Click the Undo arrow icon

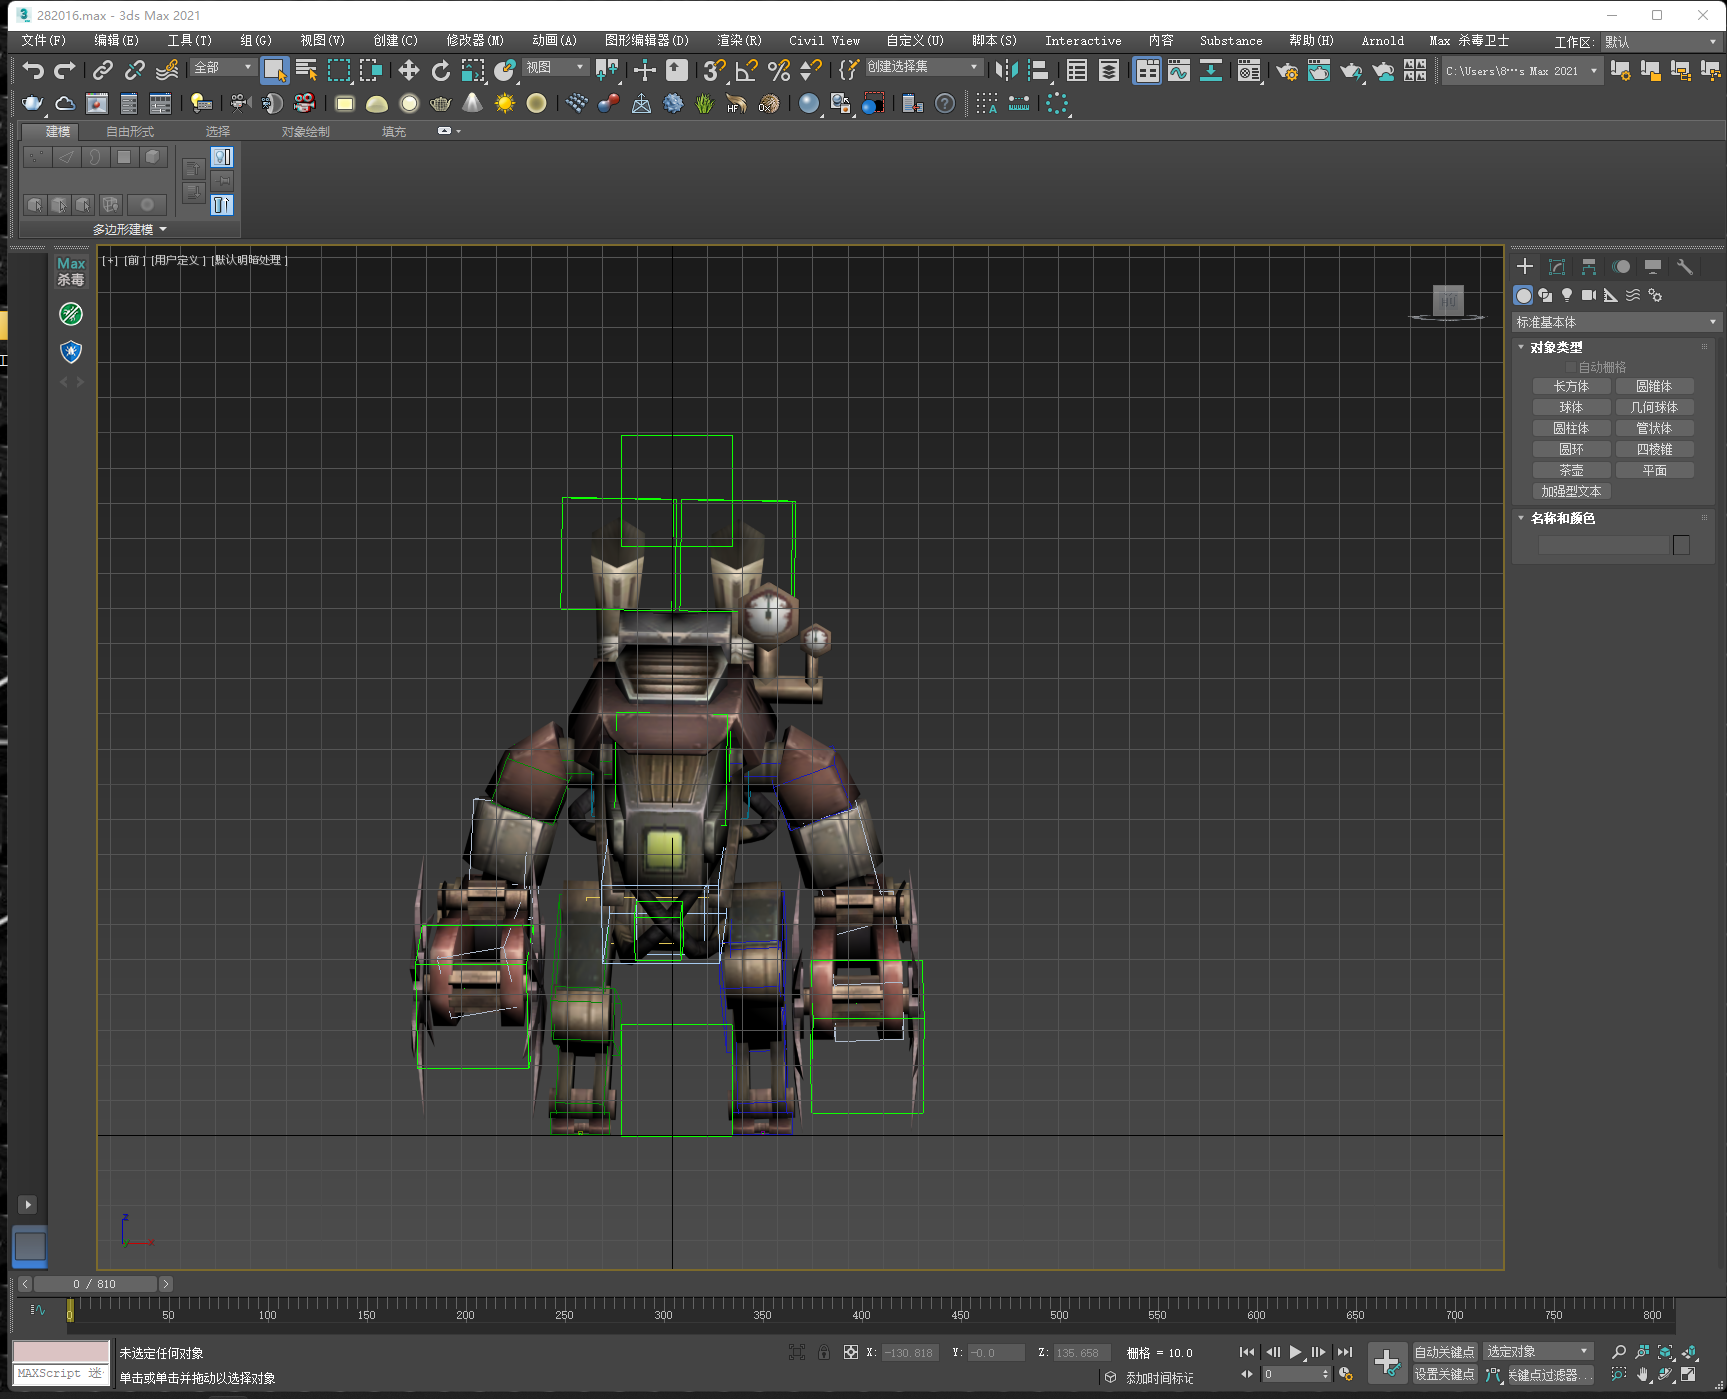(x=33, y=70)
